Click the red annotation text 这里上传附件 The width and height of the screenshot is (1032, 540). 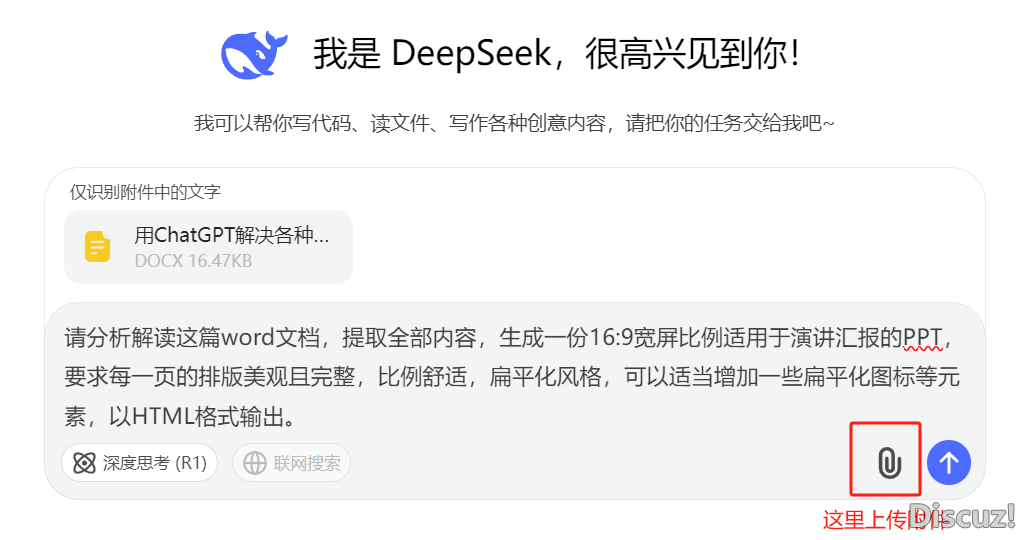pos(880,520)
